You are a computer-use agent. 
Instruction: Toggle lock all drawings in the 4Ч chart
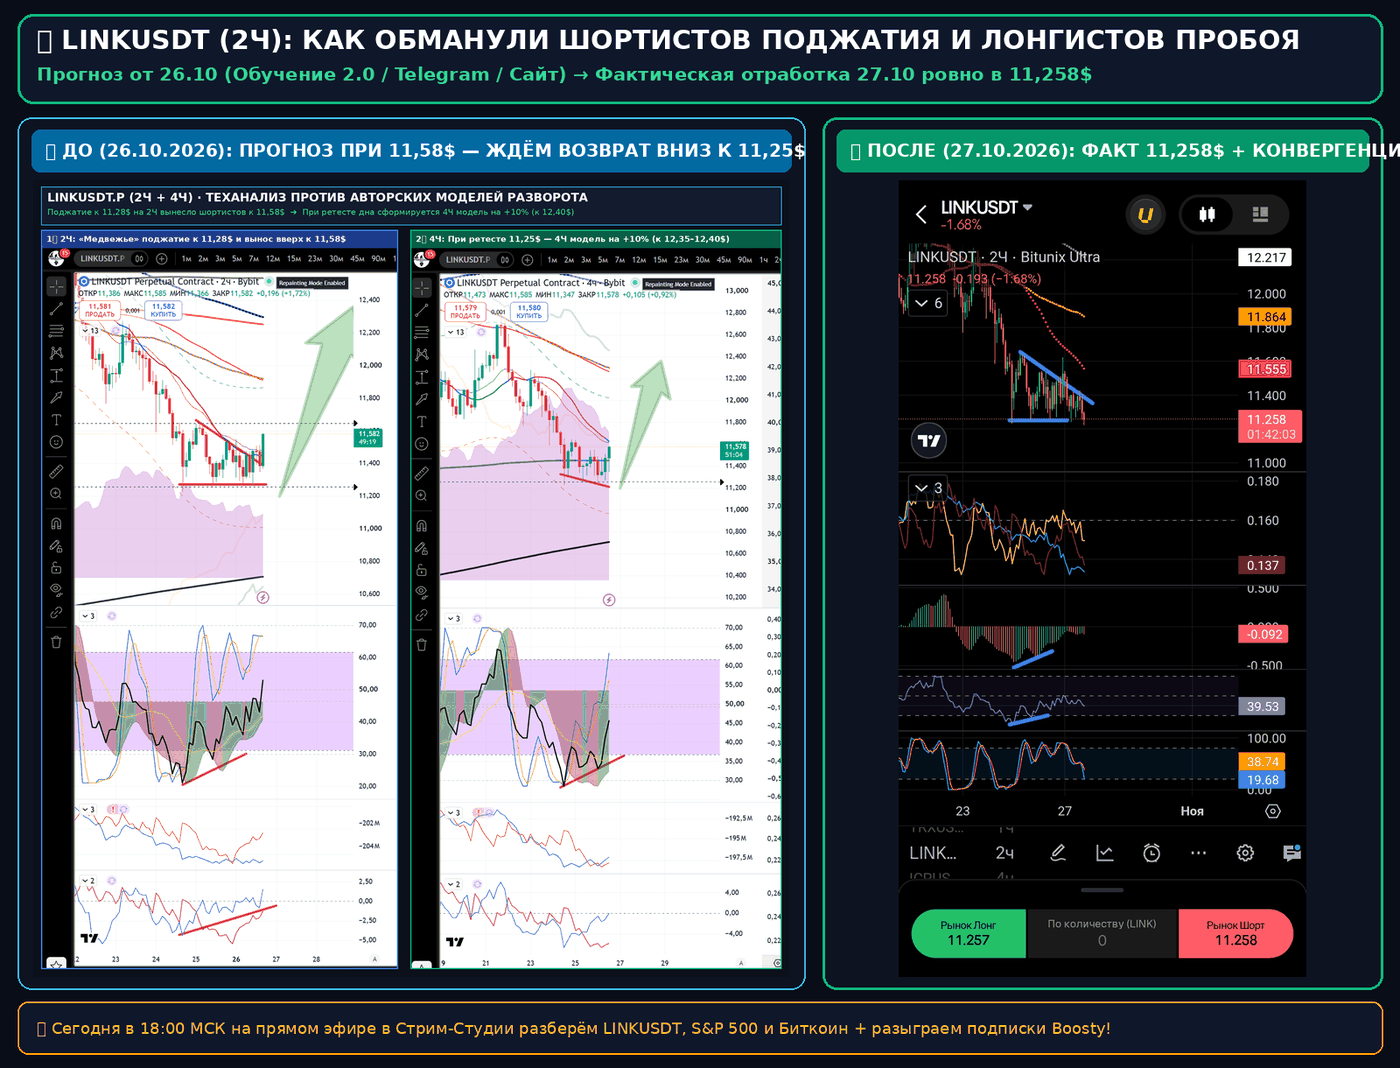[x=421, y=570]
